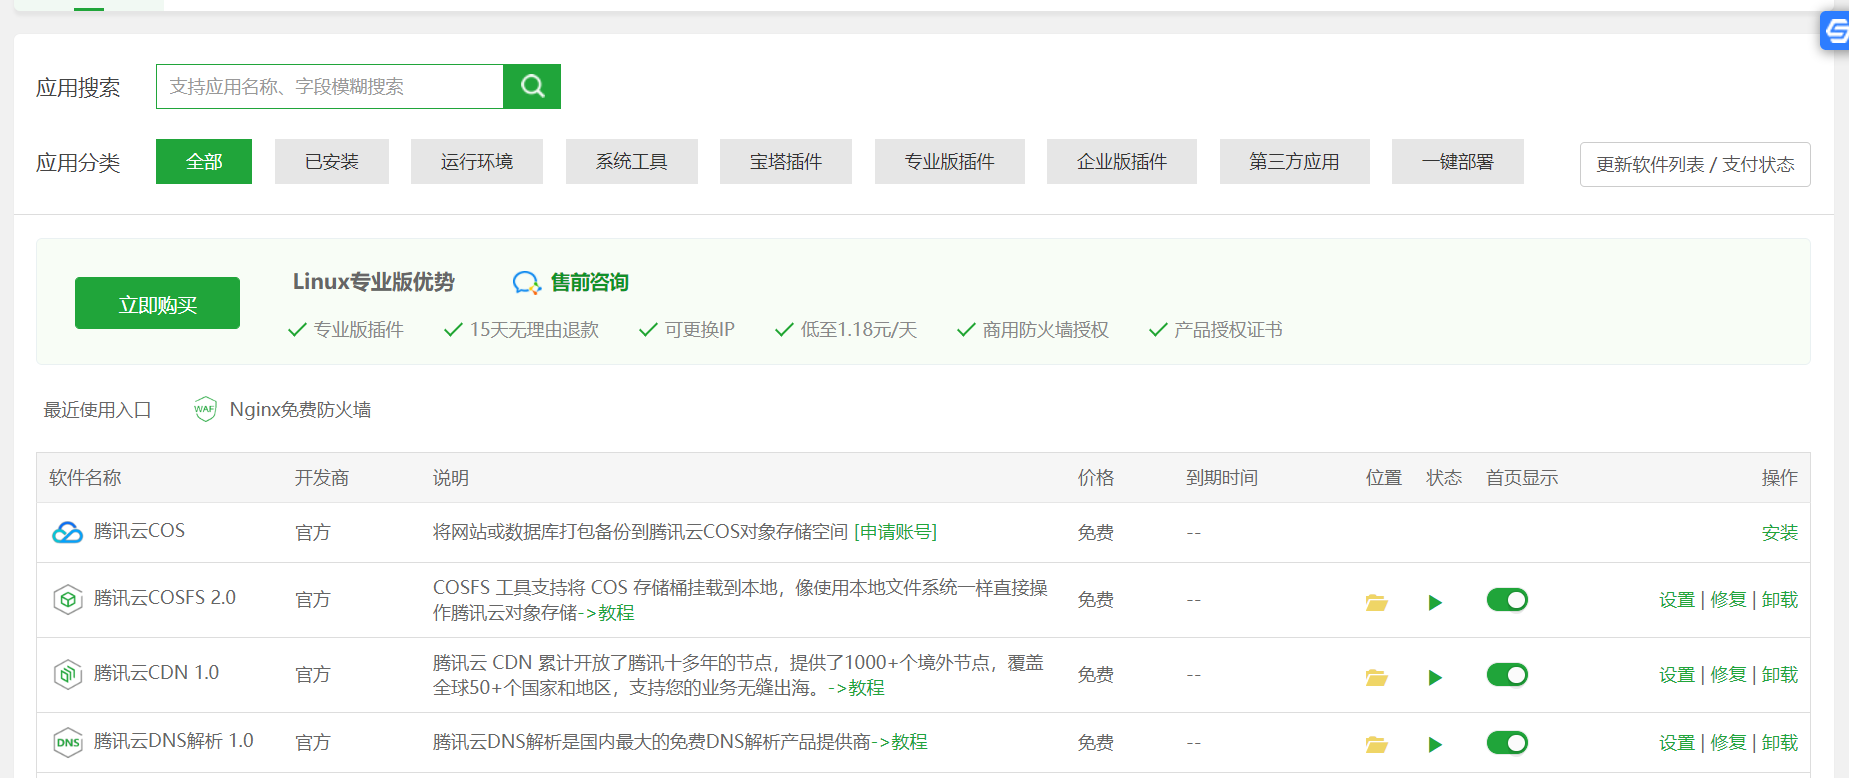
Task: Focus the 应用搜索 input field
Action: pos(330,86)
